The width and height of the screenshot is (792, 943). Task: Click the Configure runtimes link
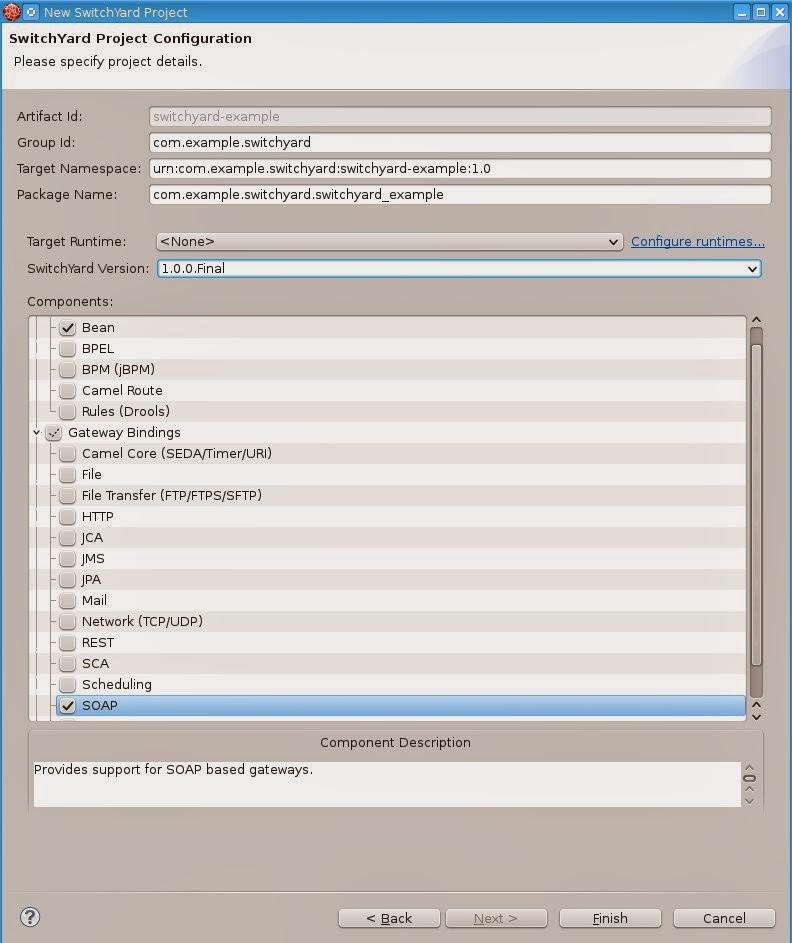tap(698, 241)
